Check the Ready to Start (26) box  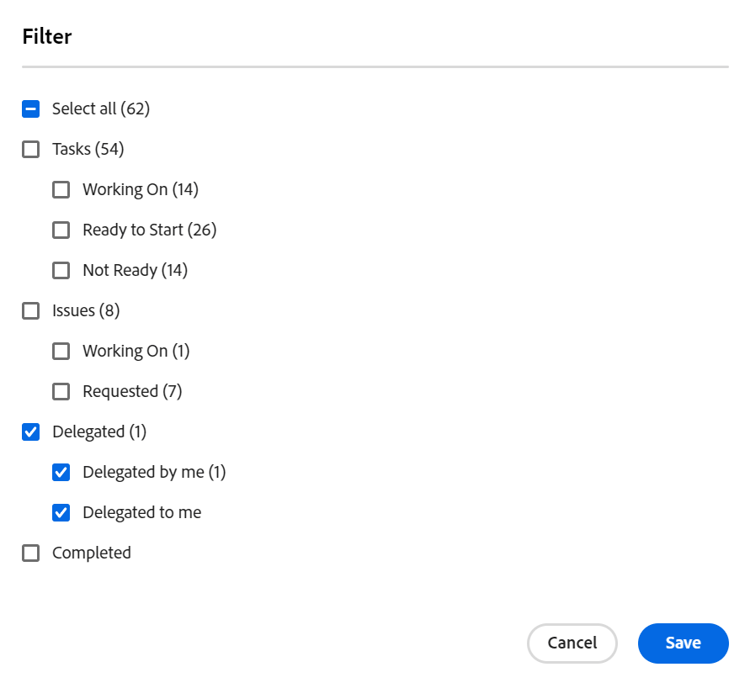coord(61,230)
